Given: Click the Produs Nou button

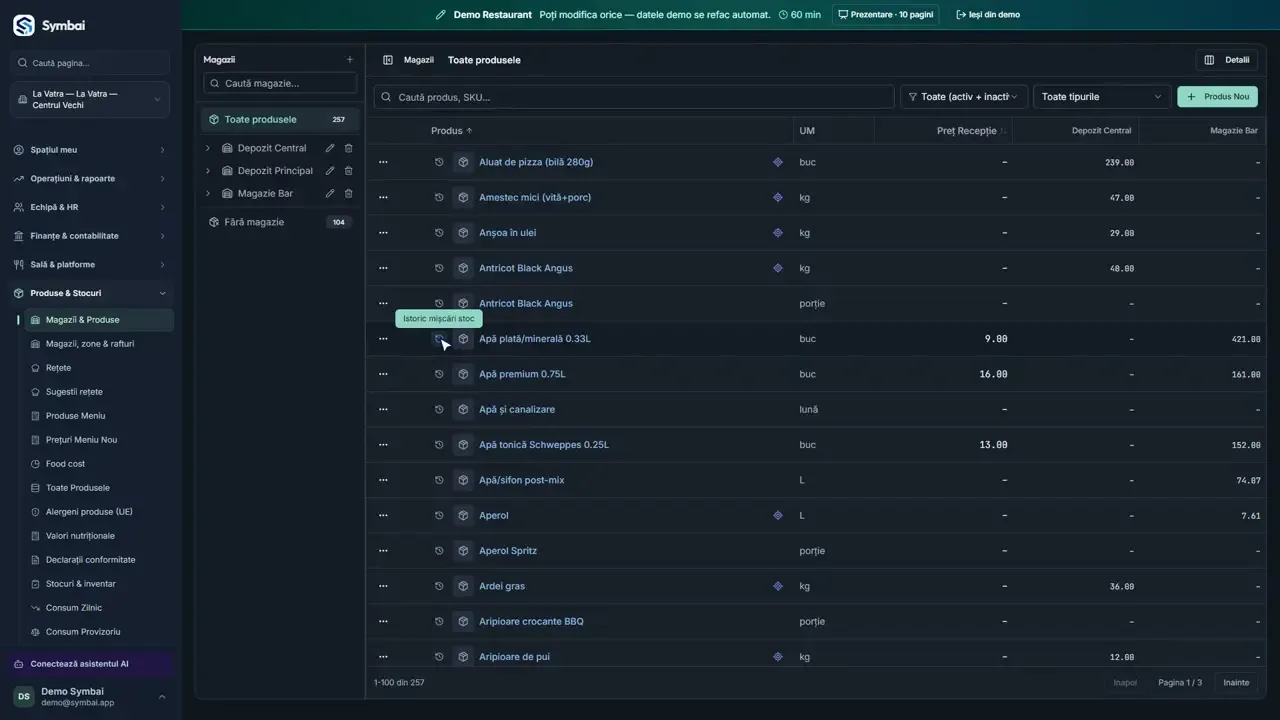Looking at the screenshot, I should coord(1217,97).
